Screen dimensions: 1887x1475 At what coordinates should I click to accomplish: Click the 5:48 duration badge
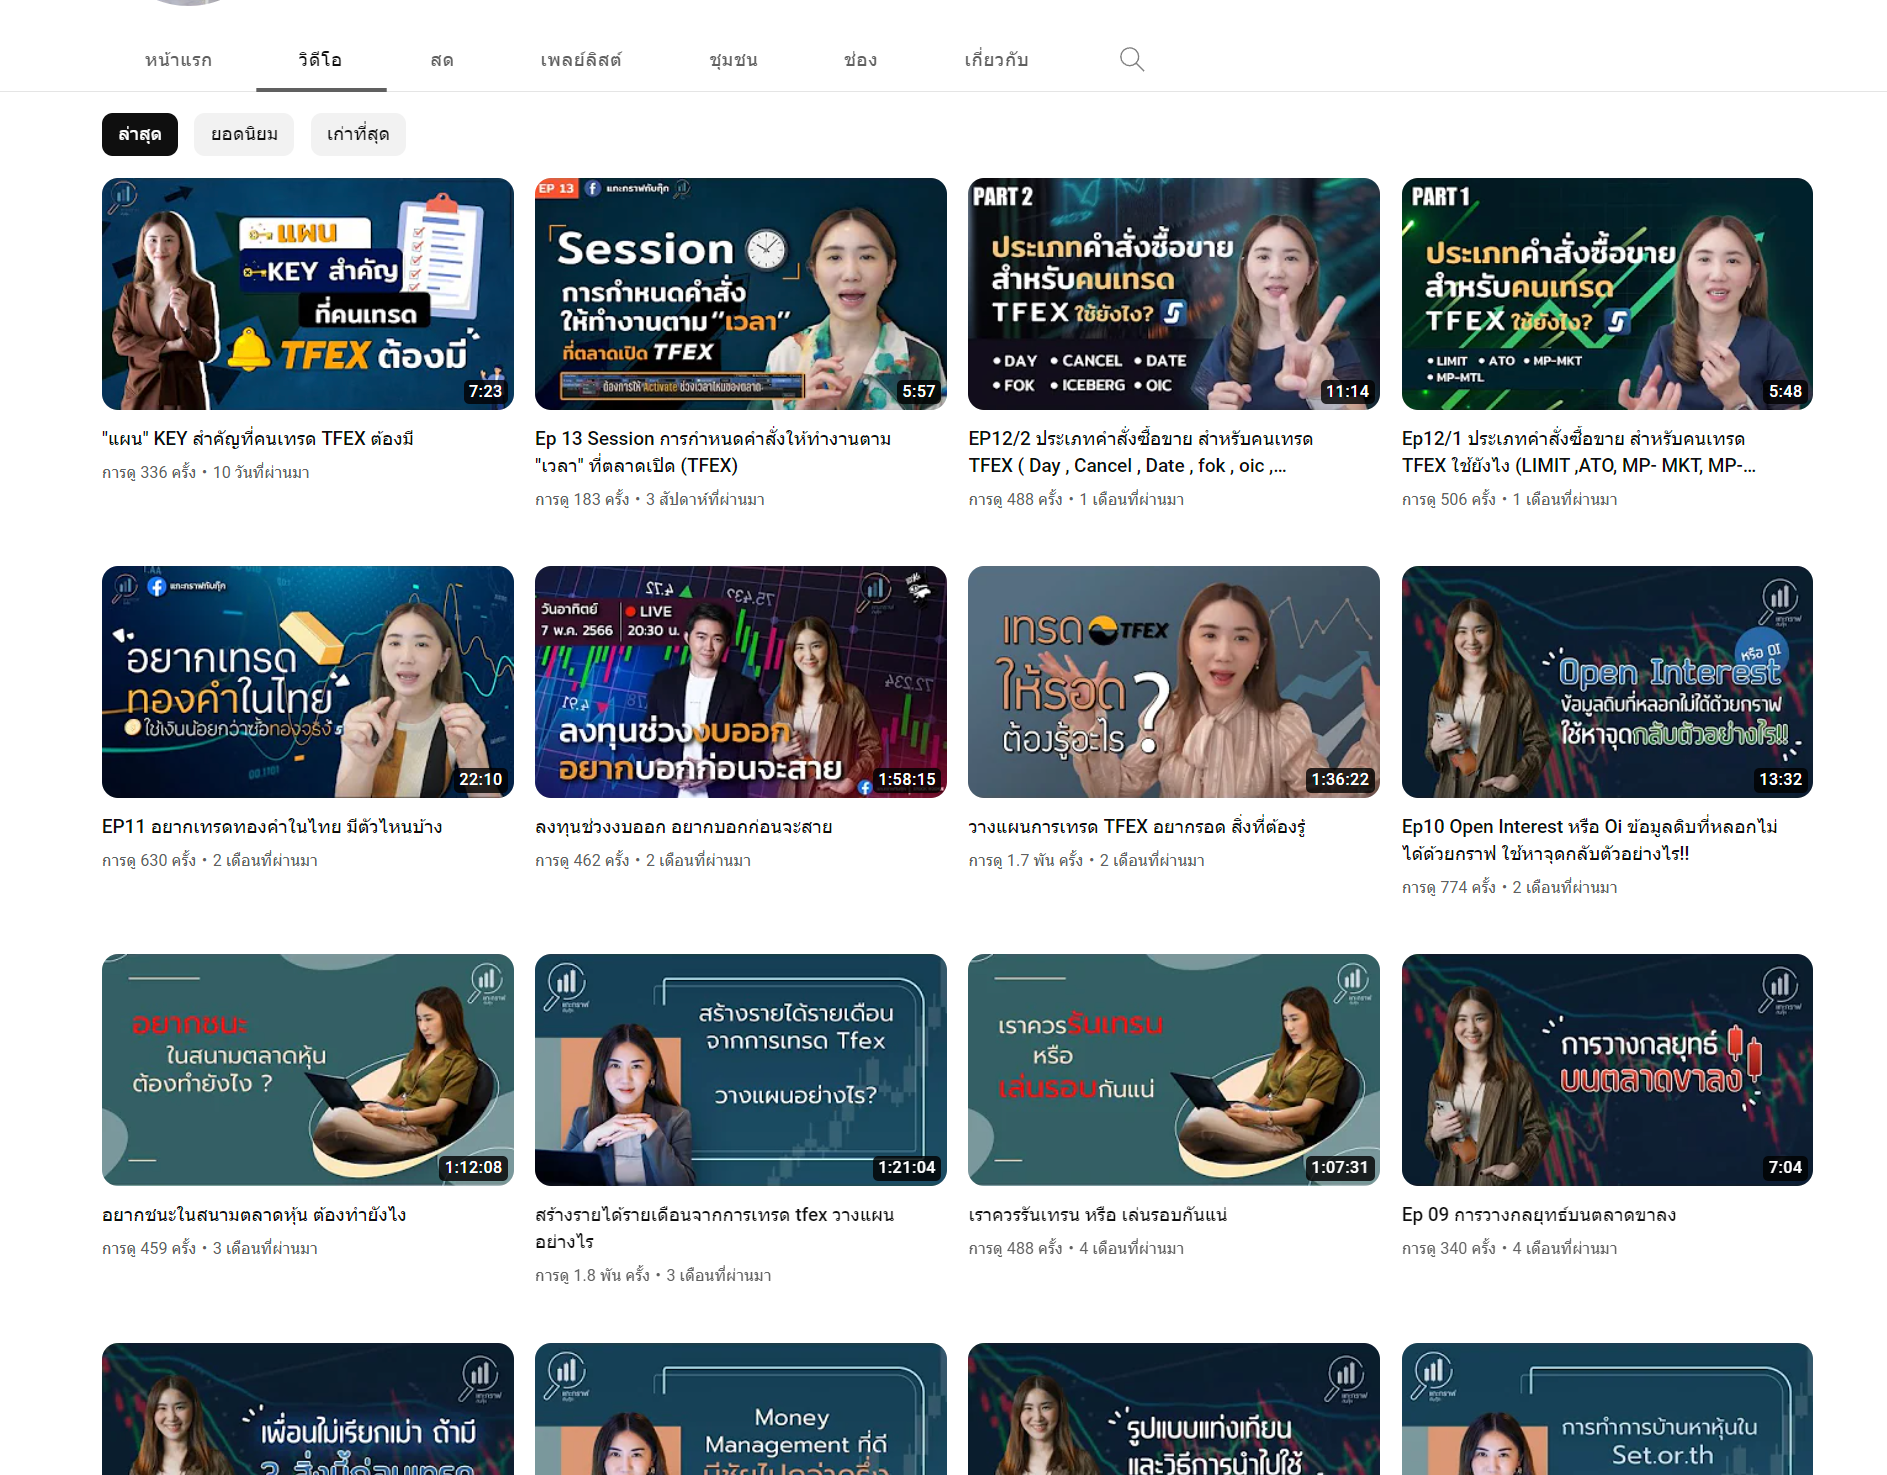pyautogui.click(x=1785, y=391)
